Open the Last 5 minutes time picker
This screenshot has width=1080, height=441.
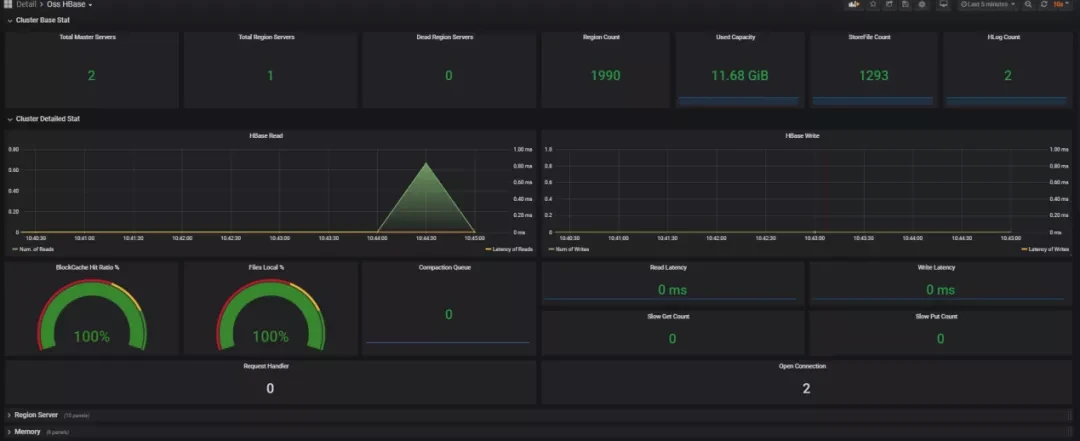pos(988,5)
